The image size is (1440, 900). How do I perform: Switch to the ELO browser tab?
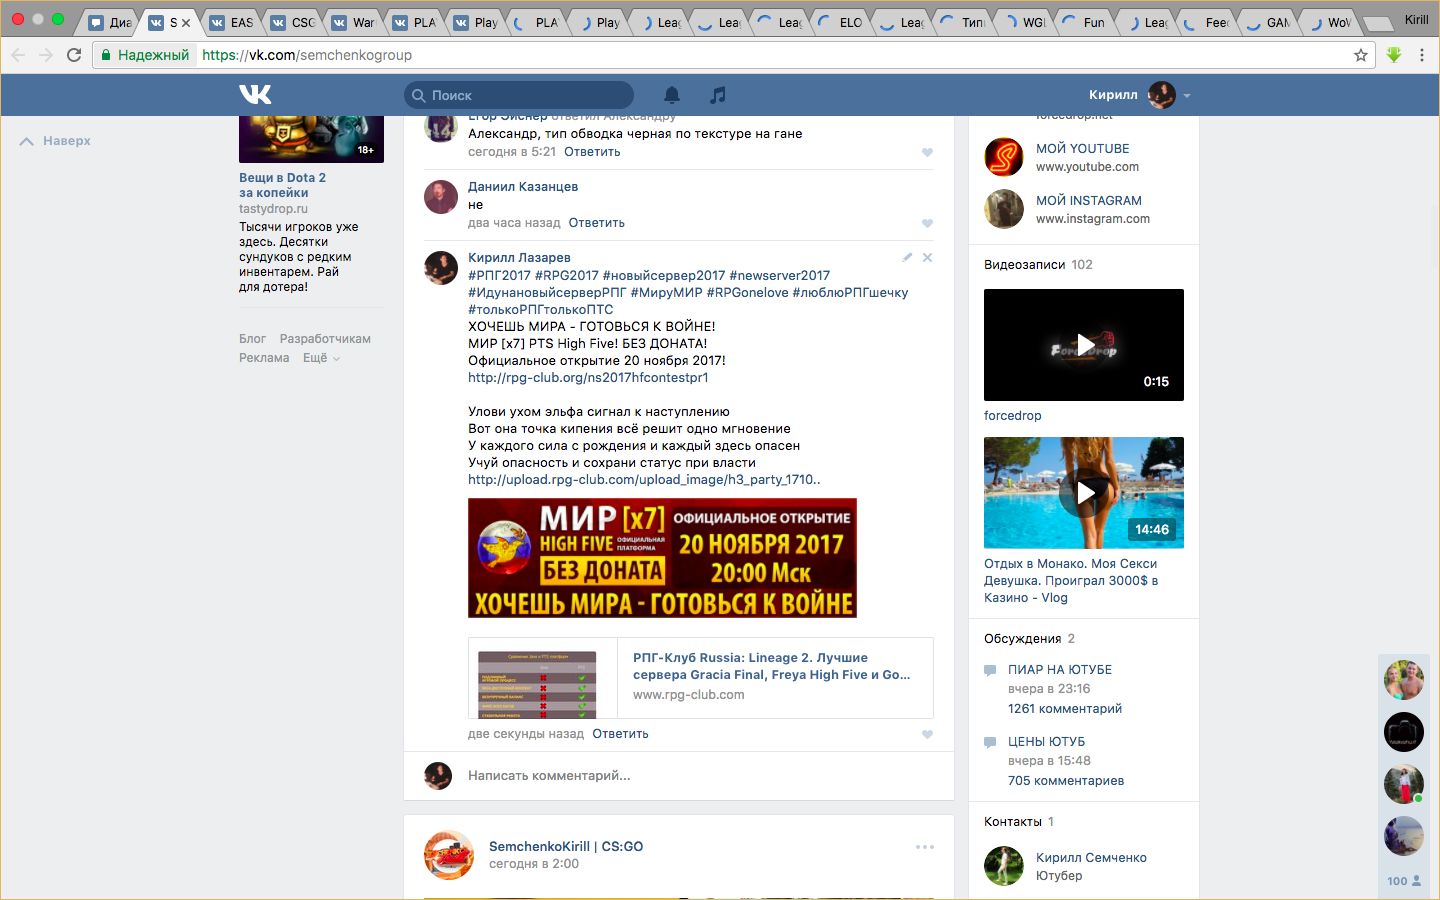pos(845,22)
